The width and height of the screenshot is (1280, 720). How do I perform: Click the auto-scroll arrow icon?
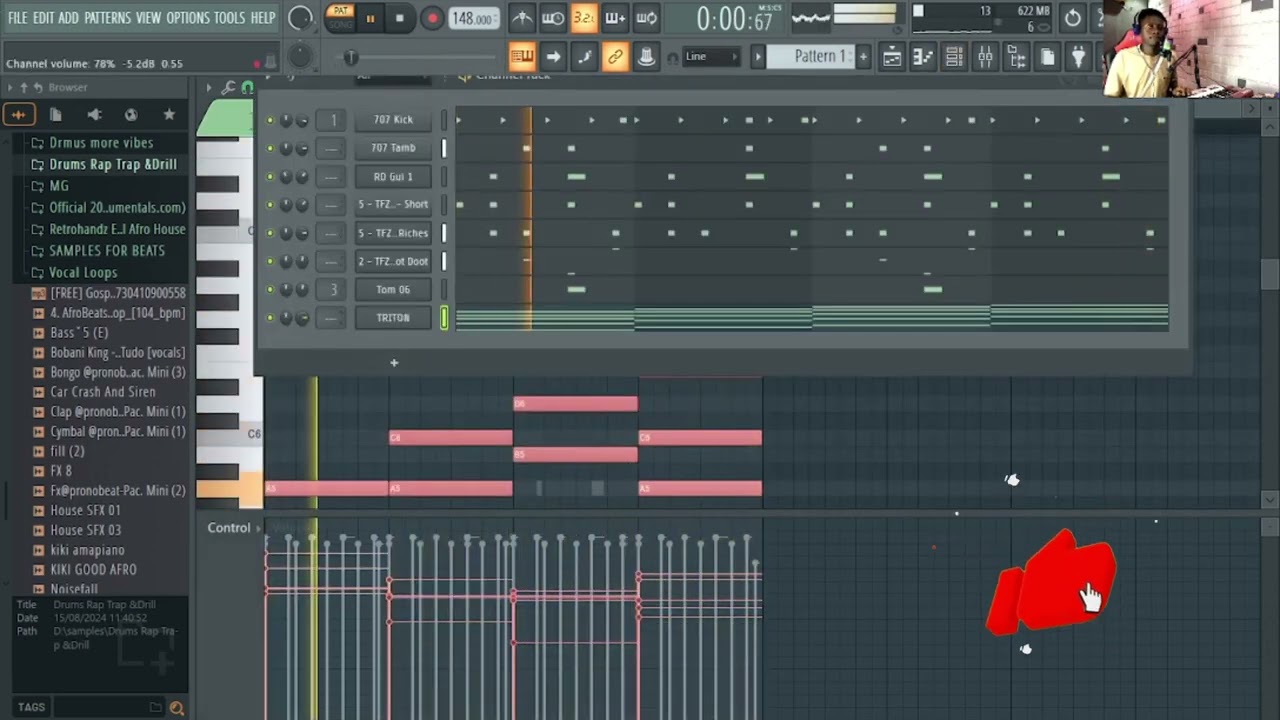pos(553,57)
